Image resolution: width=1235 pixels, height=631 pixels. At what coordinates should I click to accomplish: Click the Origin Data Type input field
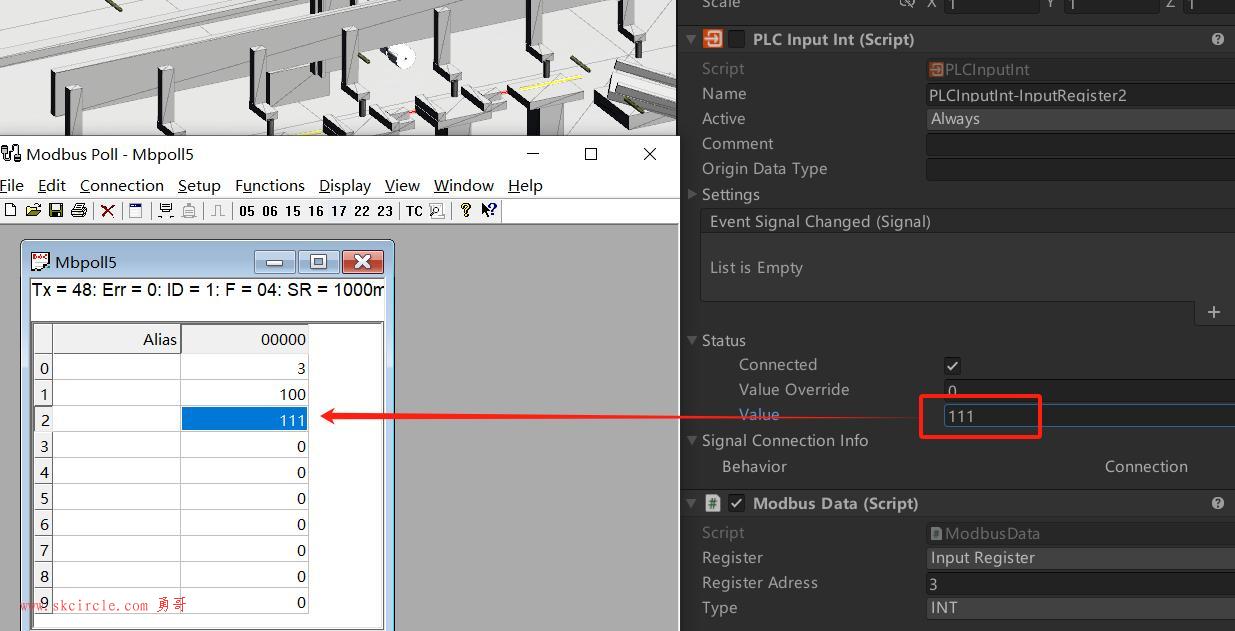(x=1081, y=169)
